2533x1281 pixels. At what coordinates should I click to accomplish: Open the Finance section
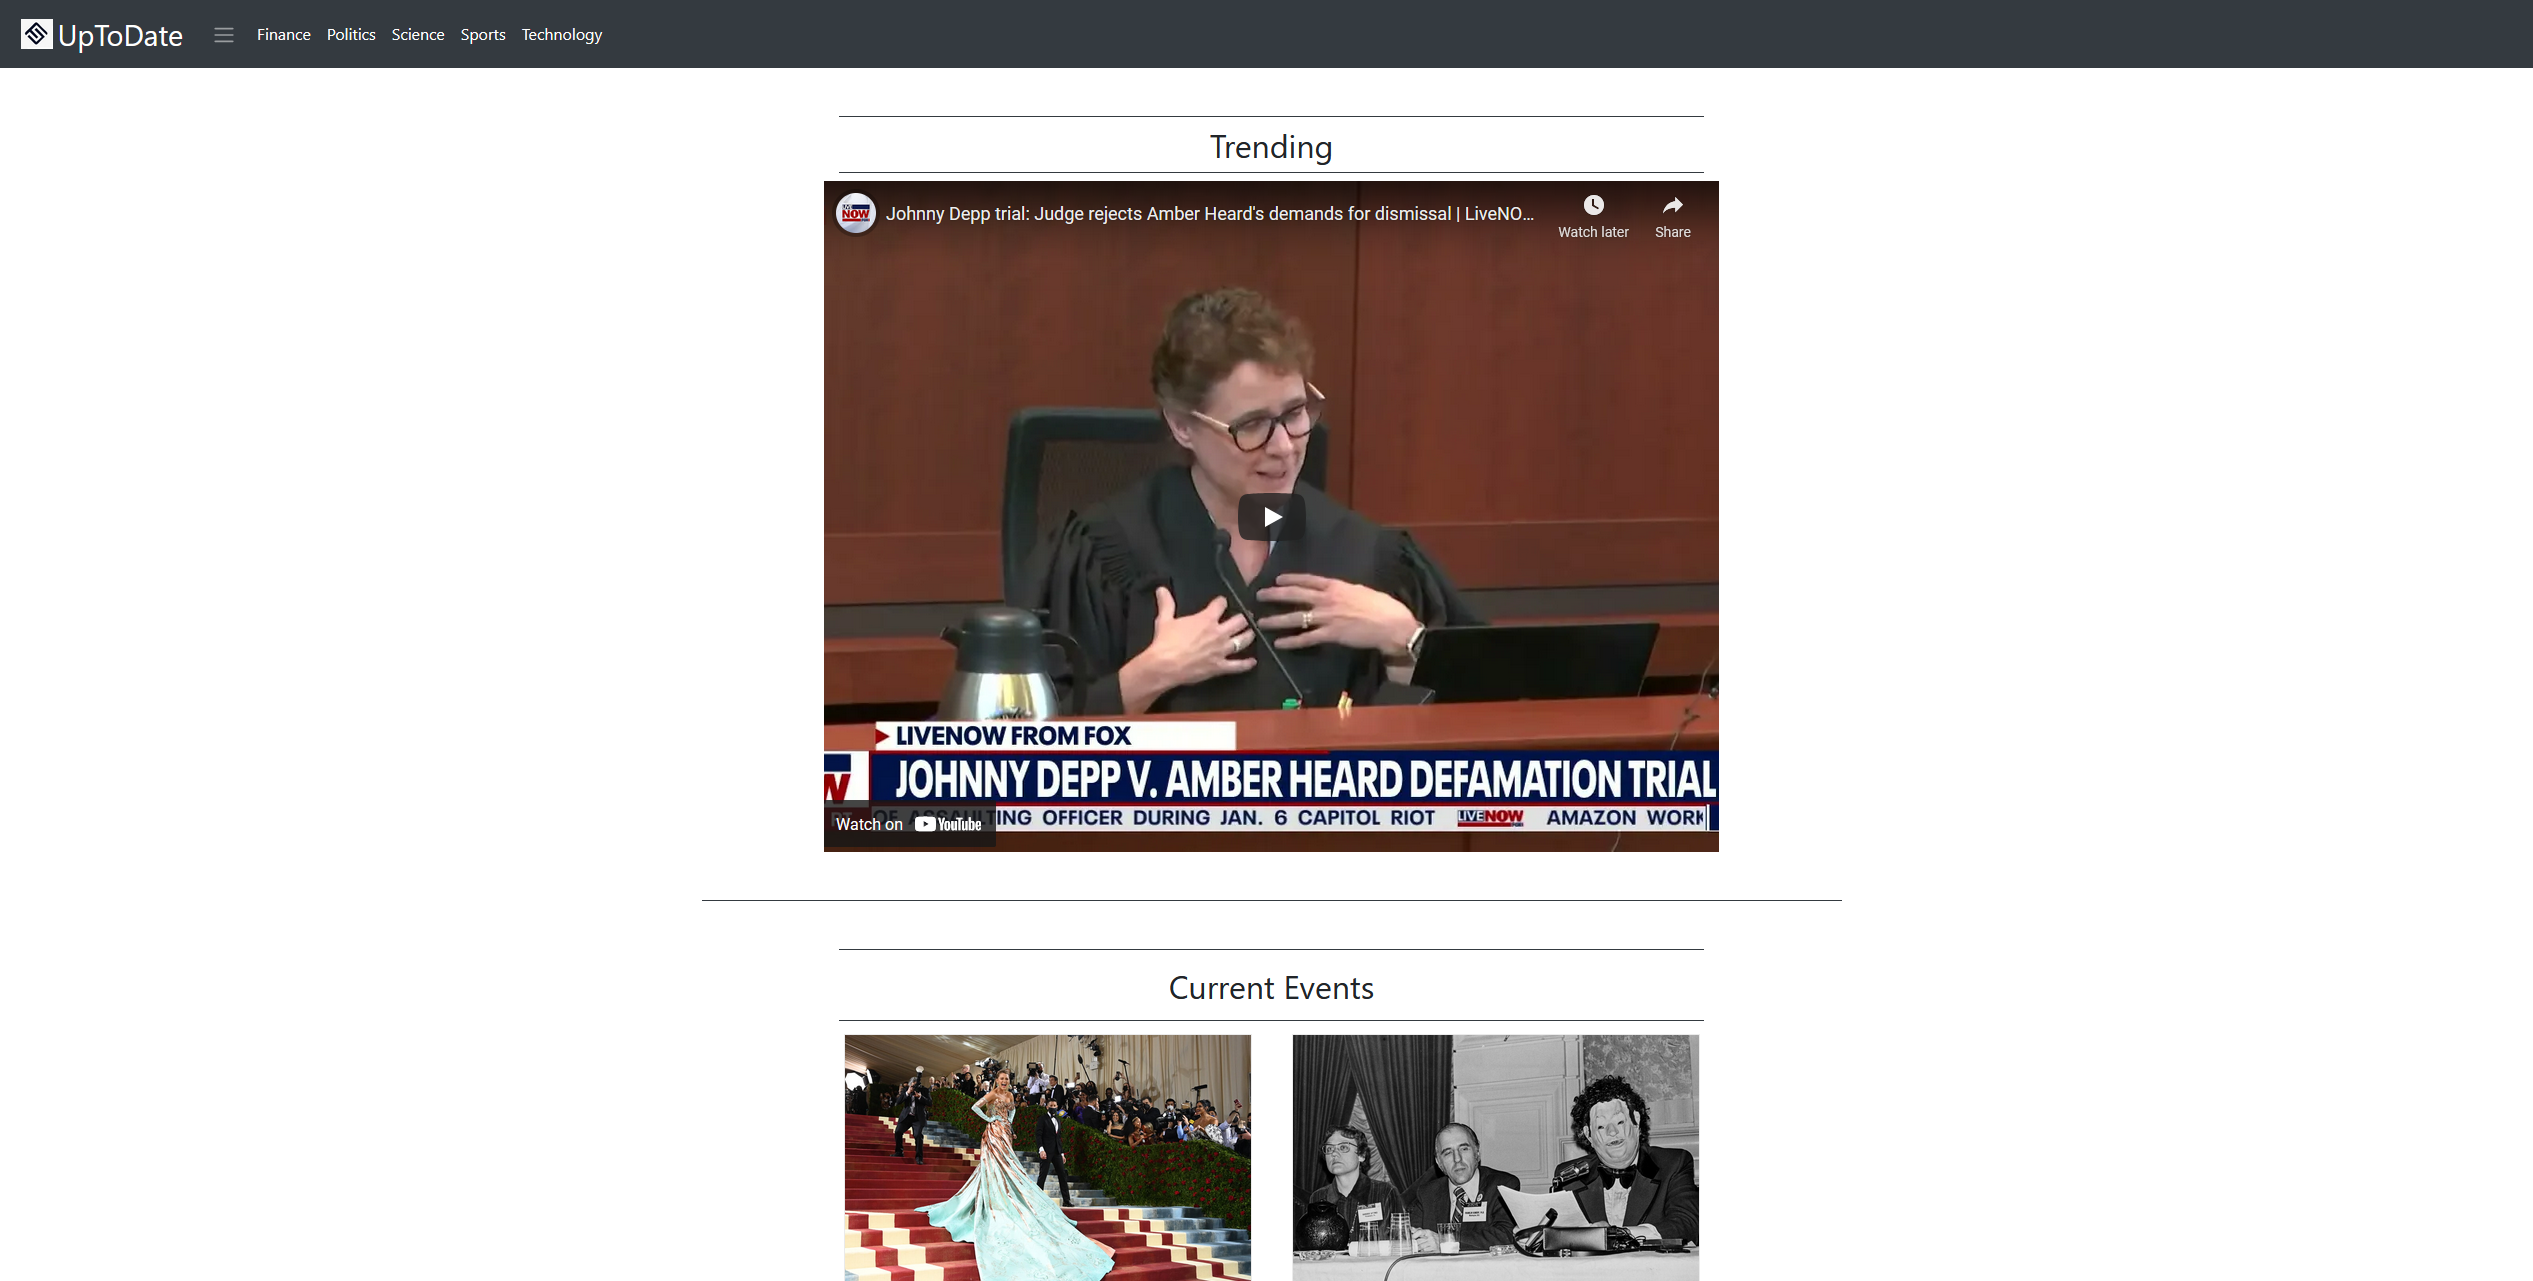coord(283,35)
